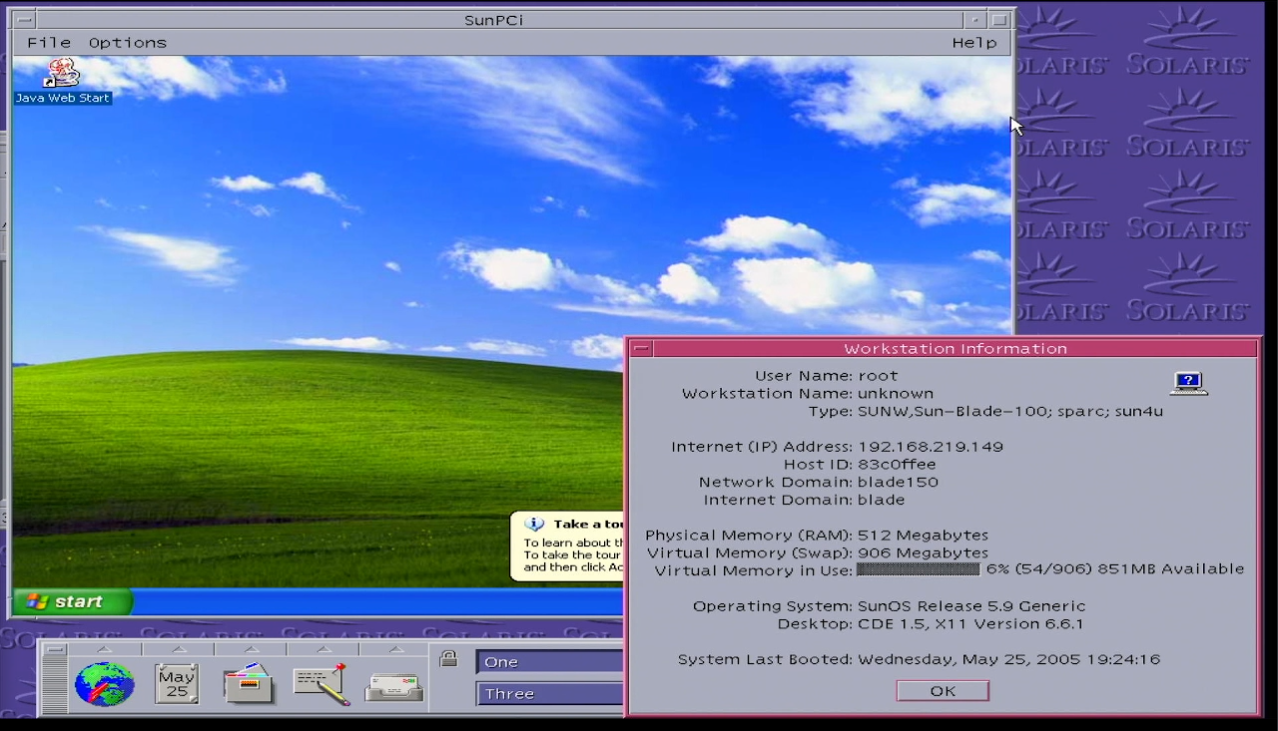The image size is (1278, 731).
Task: Open the Mailer inbox tray icon
Action: 394,688
